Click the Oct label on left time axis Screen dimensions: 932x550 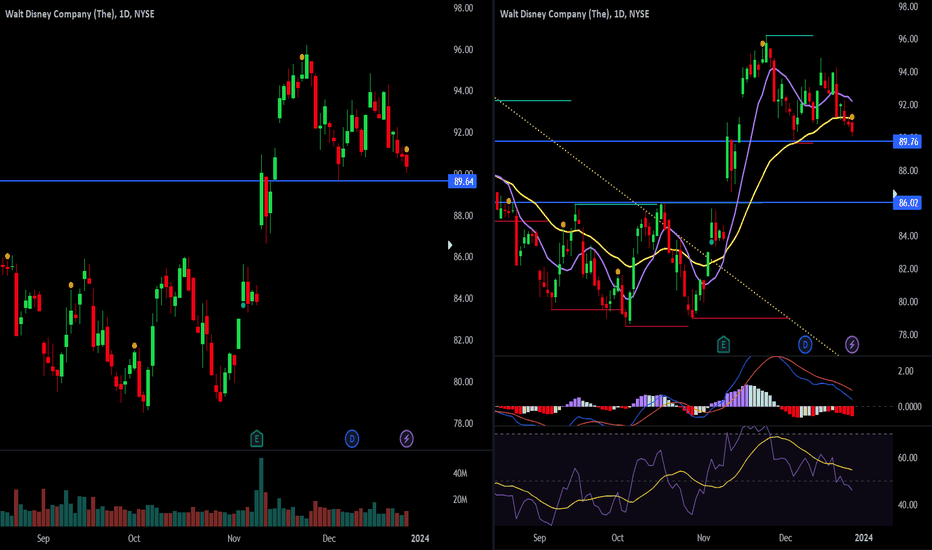[134, 538]
